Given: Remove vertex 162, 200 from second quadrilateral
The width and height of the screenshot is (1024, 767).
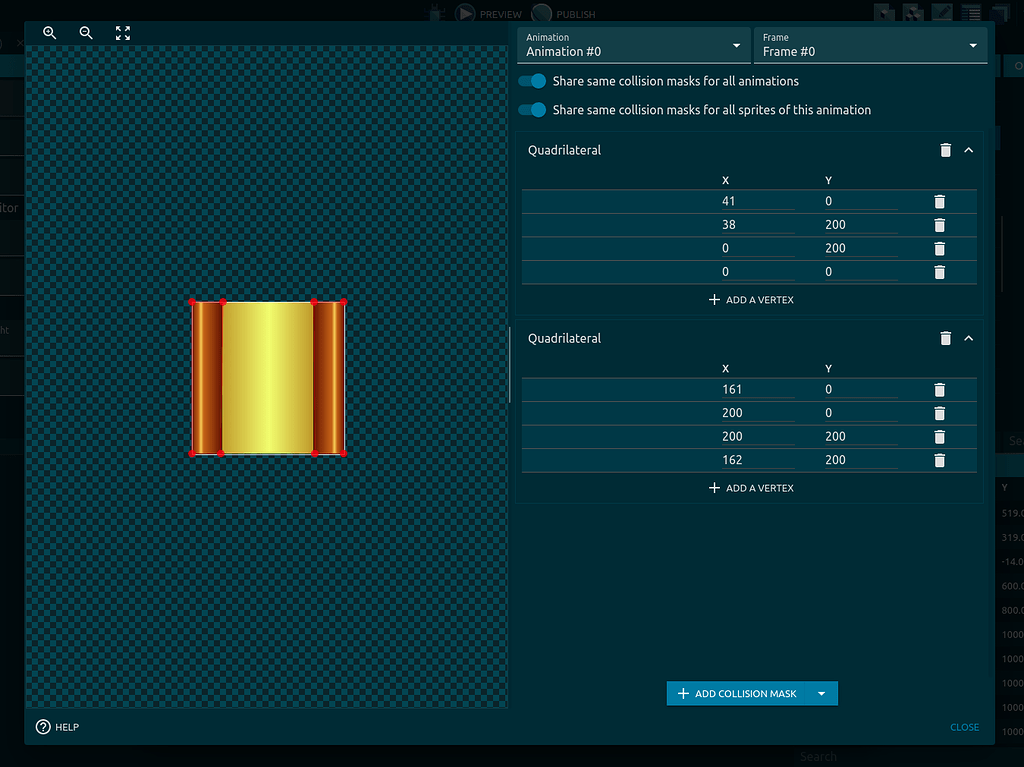Looking at the screenshot, I should (939, 460).
